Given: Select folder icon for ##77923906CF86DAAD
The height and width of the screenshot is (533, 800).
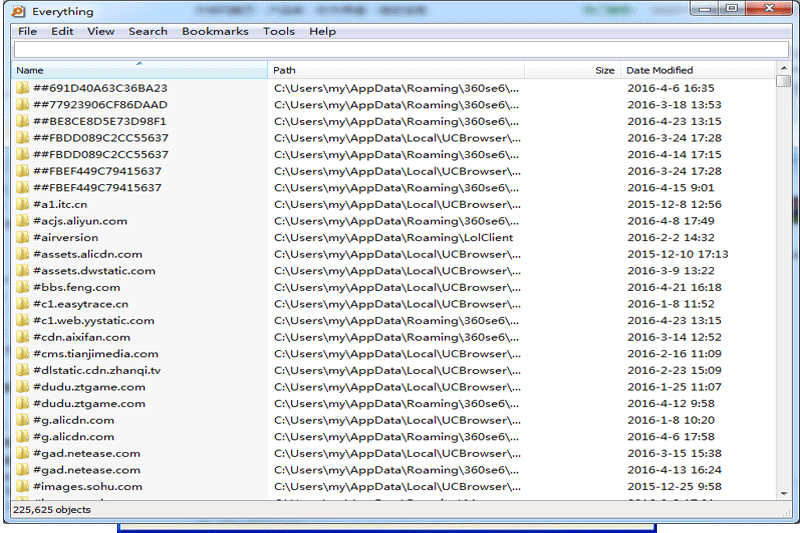Looking at the screenshot, I should coord(22,105).
